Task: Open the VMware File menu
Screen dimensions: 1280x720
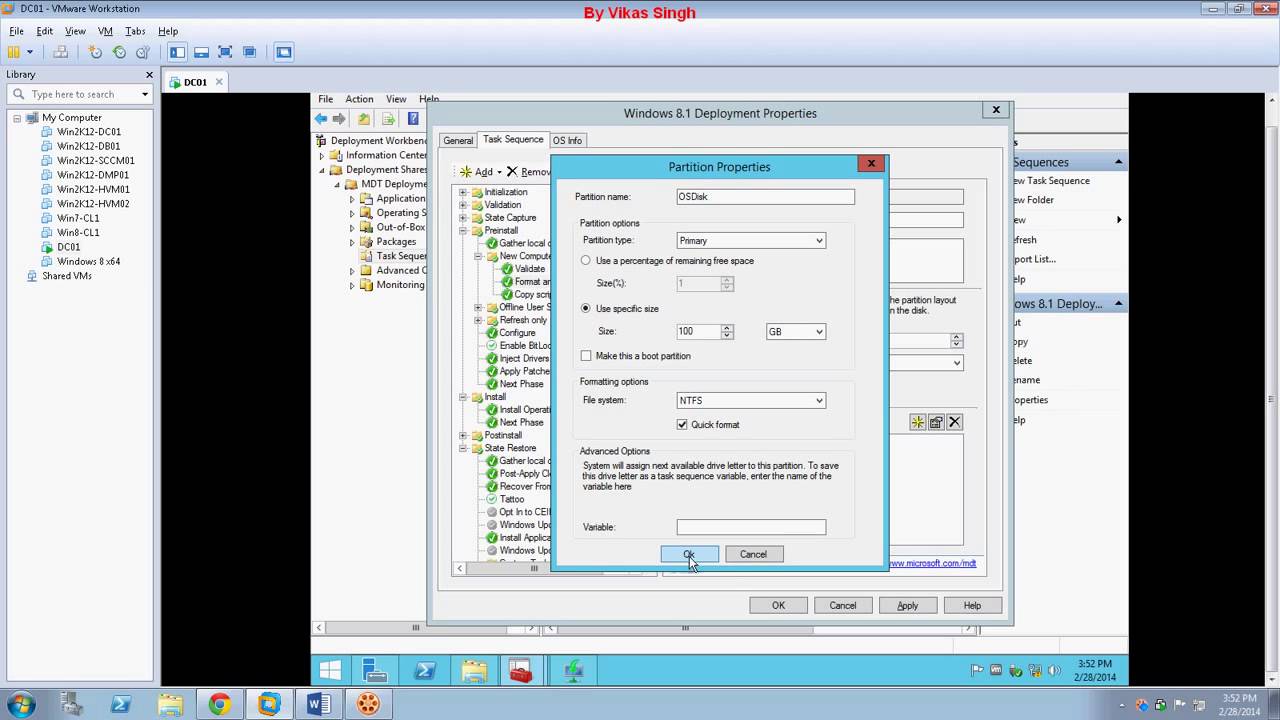Action: 16,31
